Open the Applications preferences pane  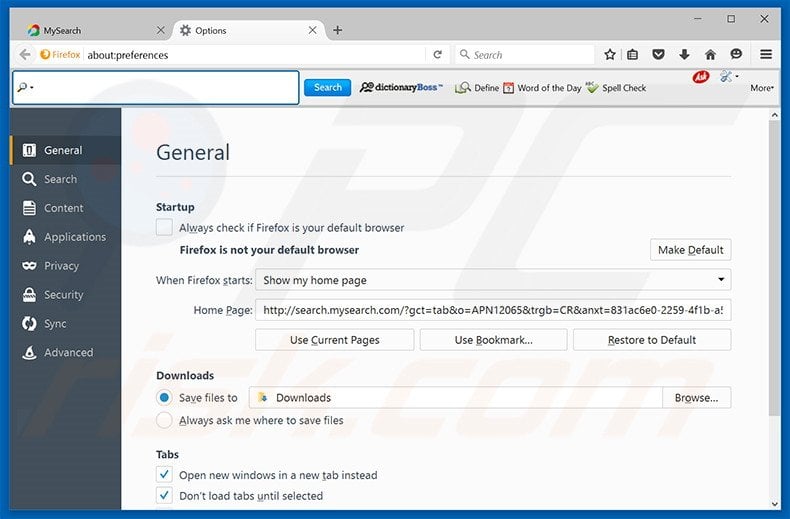(65, 237)
